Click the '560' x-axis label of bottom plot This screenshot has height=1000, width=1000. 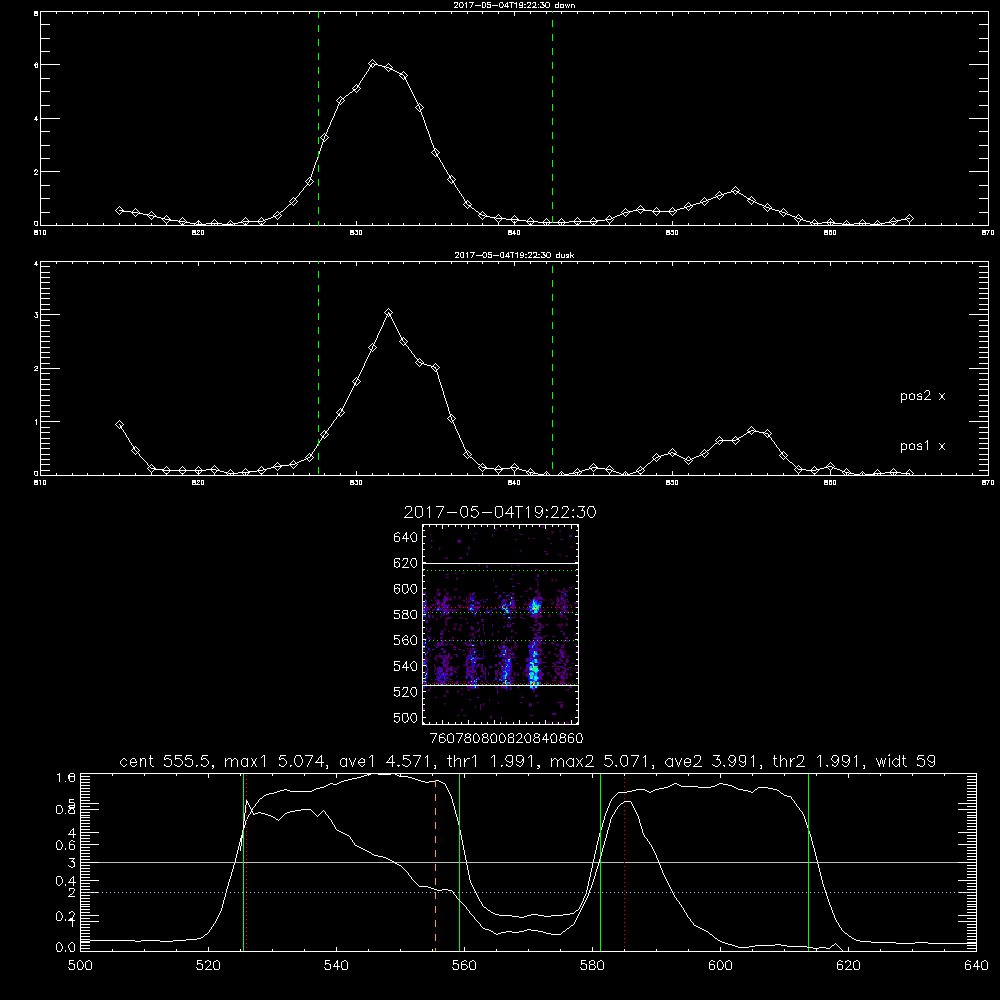click(x=464, y=966)
